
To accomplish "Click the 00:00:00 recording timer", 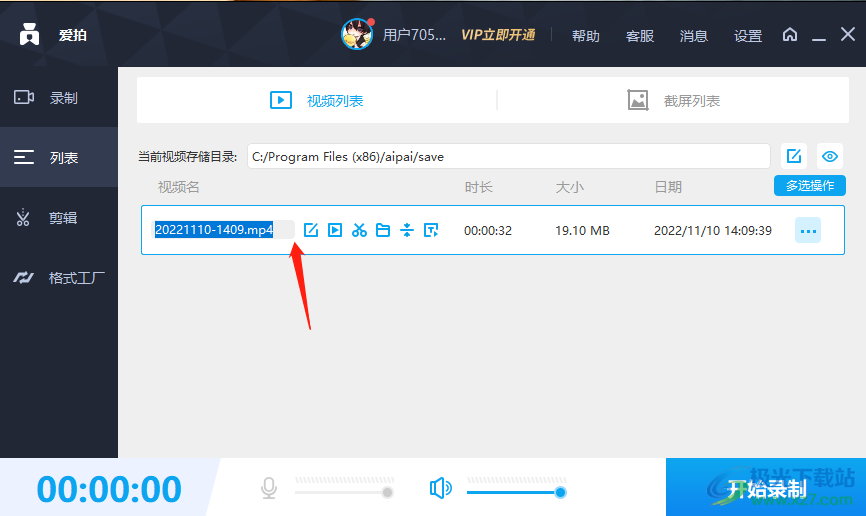I will (x=109, y=489).
